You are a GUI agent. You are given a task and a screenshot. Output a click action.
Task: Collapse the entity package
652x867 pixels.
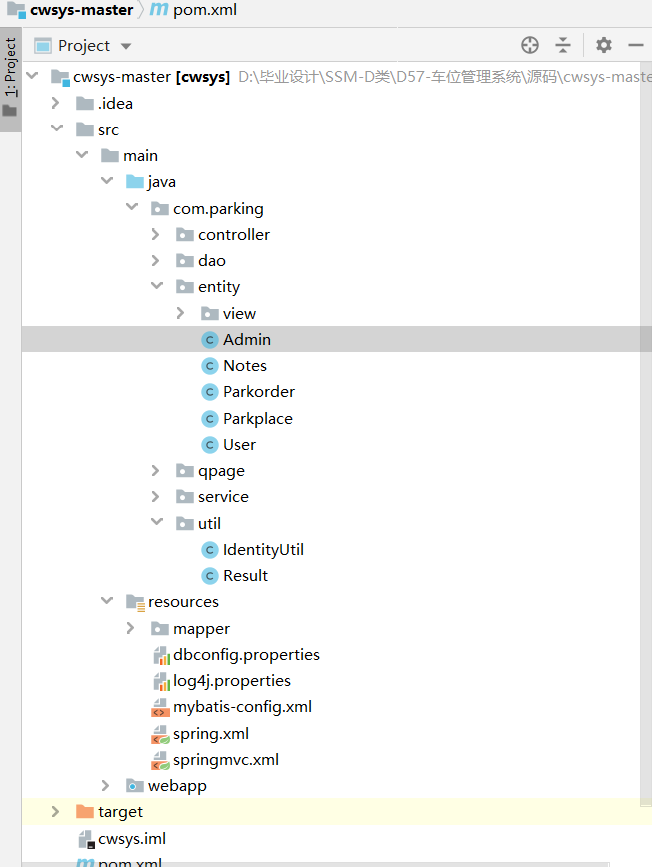coord(155,287)
